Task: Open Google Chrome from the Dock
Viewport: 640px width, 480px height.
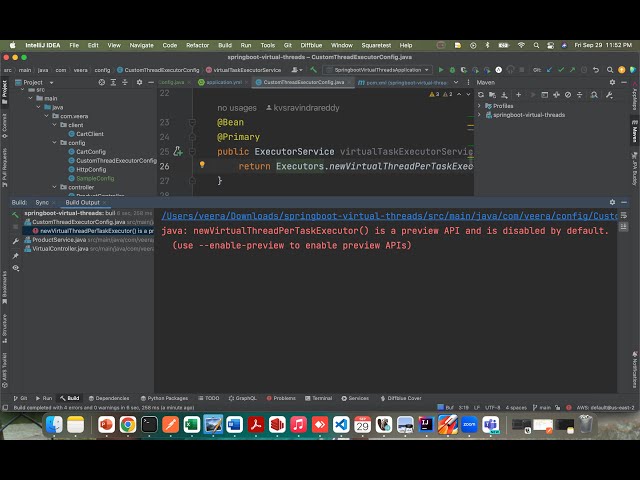Action: point(128,425)
